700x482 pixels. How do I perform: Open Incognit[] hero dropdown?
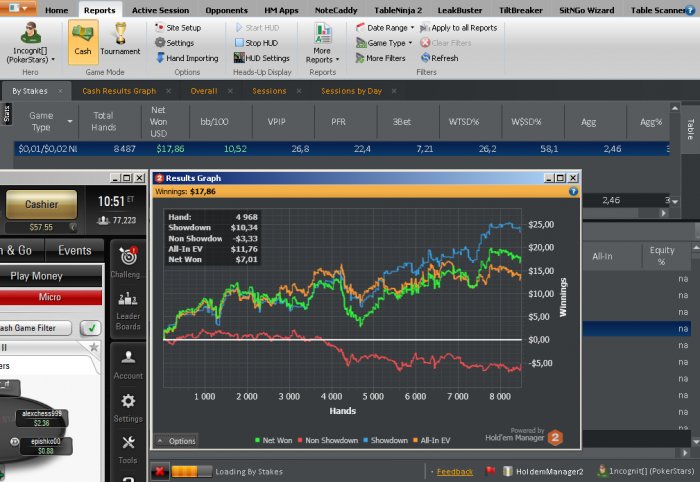tap(30, 43)
